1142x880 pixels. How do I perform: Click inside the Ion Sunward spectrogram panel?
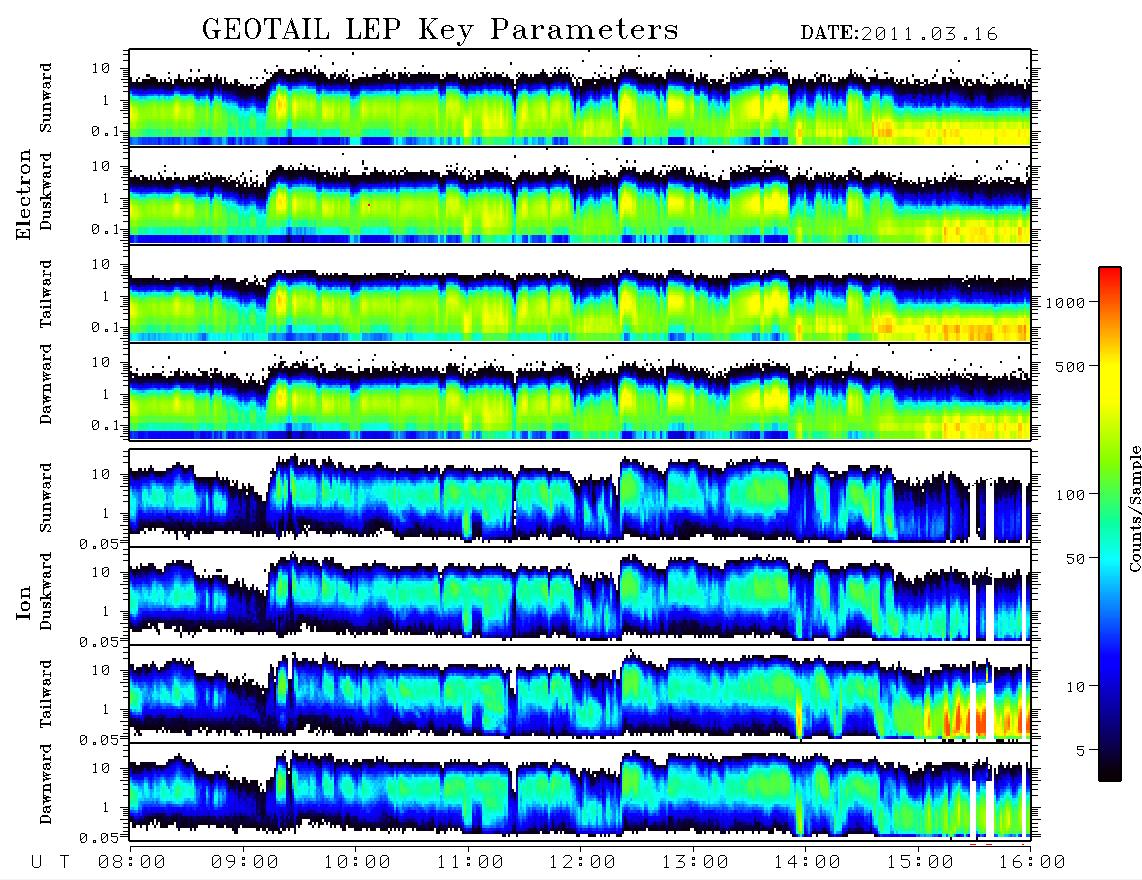580,497
